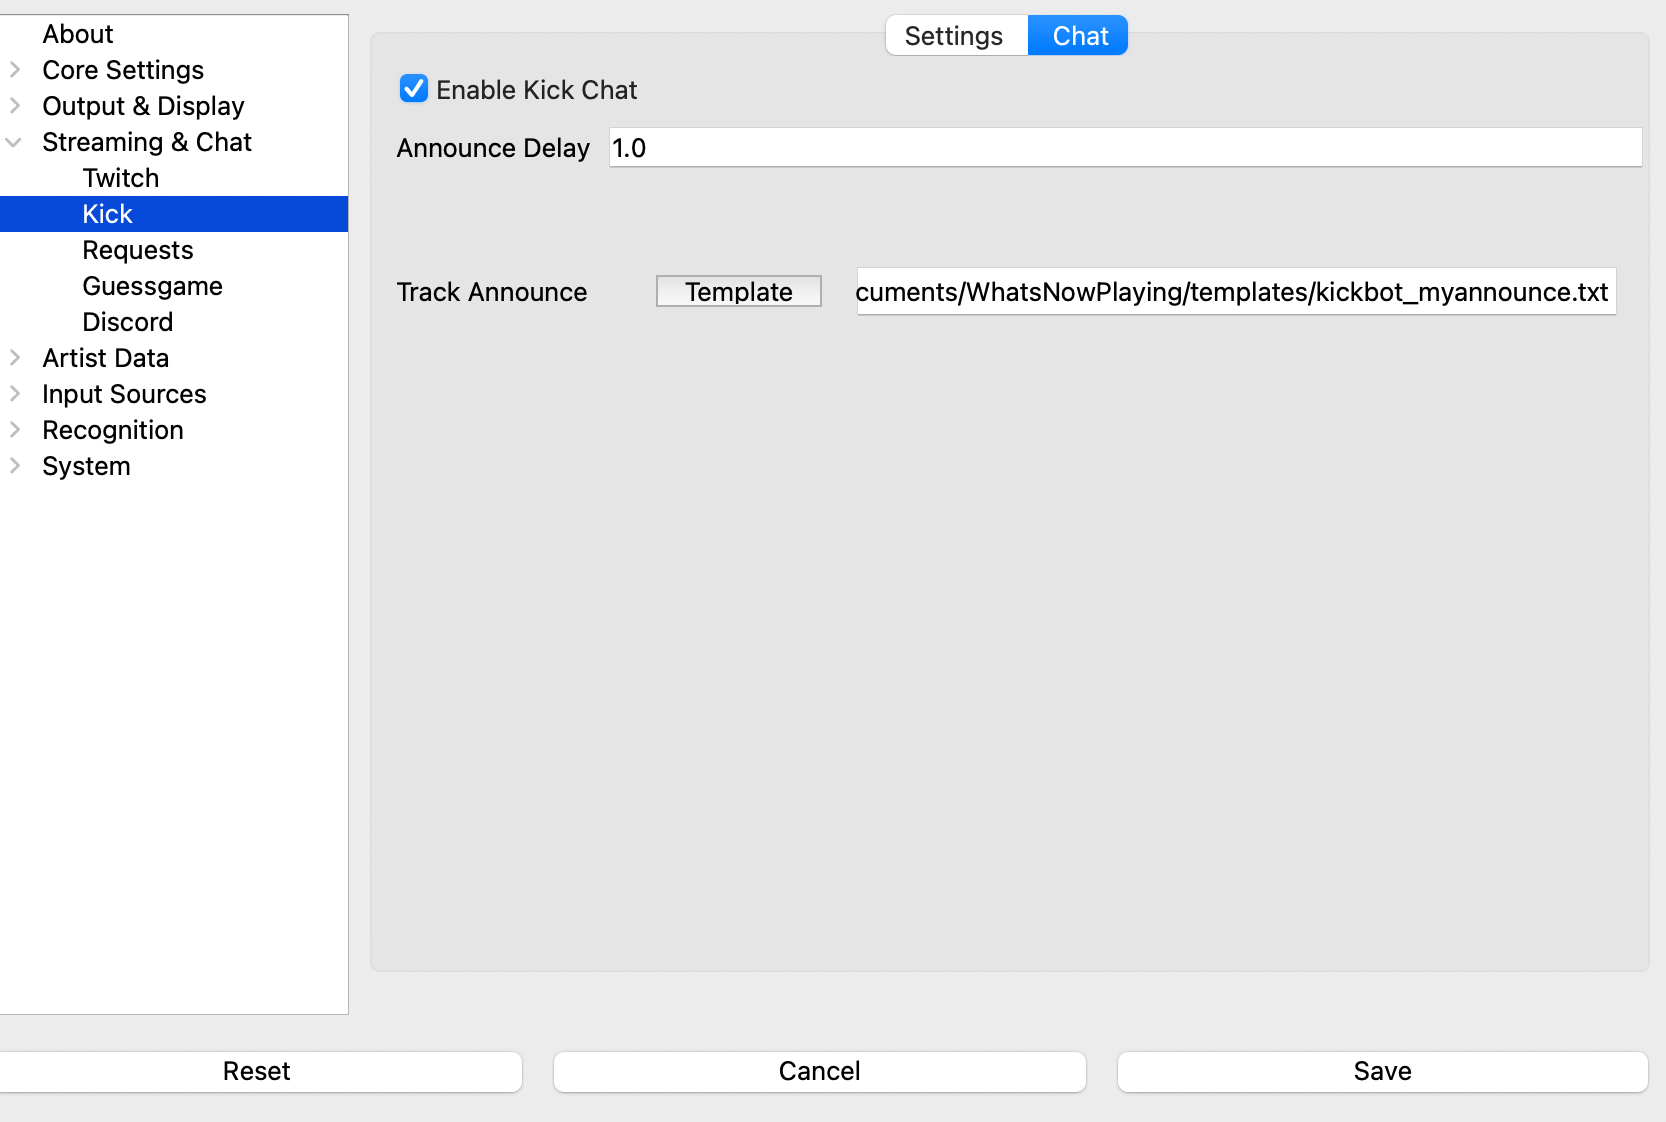Open the Guessgame settings page
1666x1122 pixels.
tap(152, 285)
